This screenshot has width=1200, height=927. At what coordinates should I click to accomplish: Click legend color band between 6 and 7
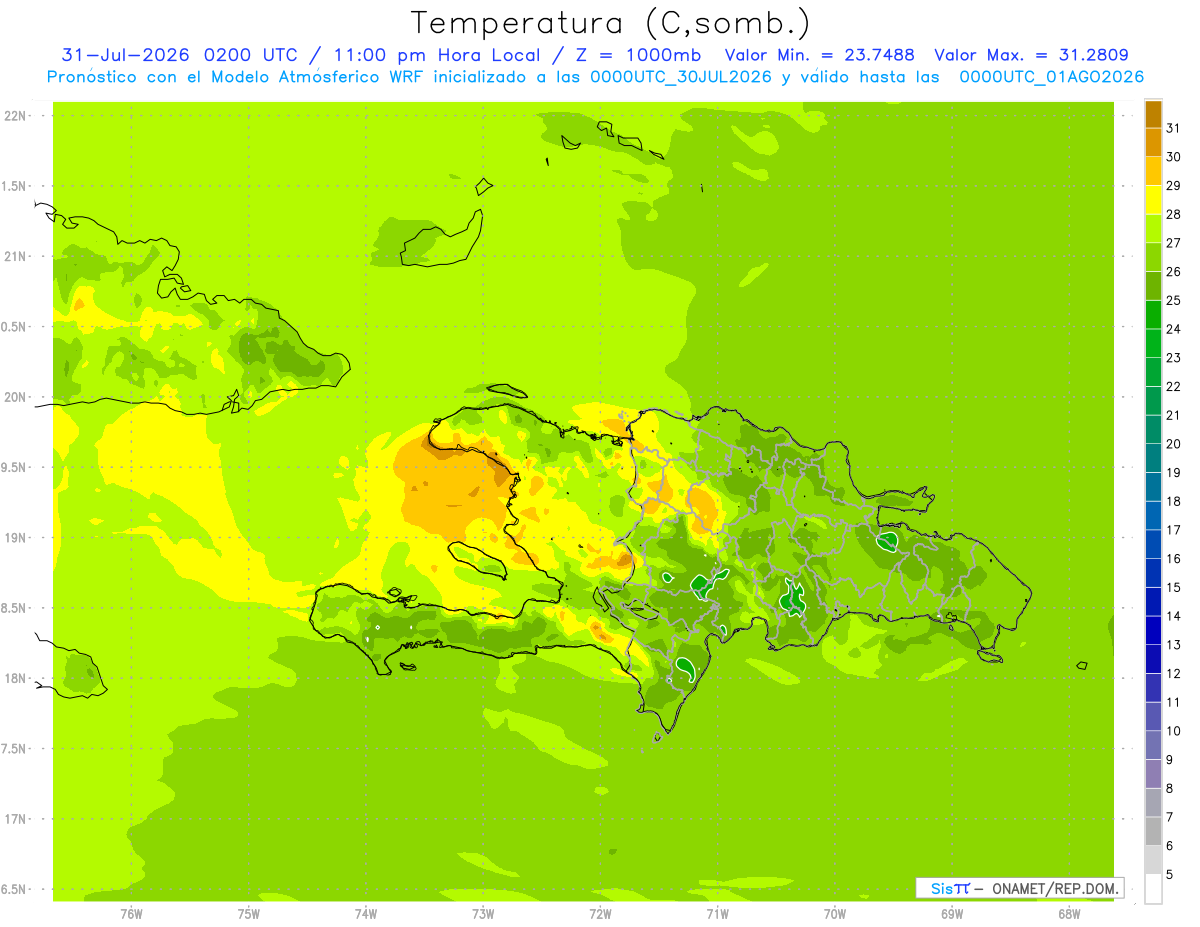tap(1154, 831)
